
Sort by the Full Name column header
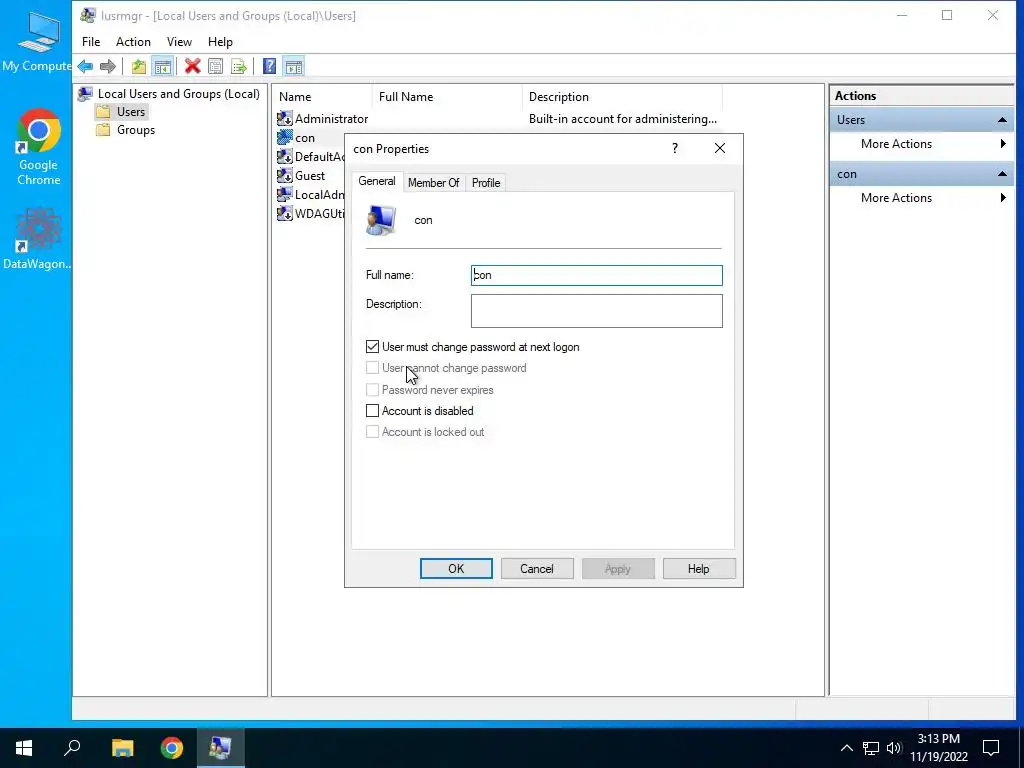[x=447, y=97]
